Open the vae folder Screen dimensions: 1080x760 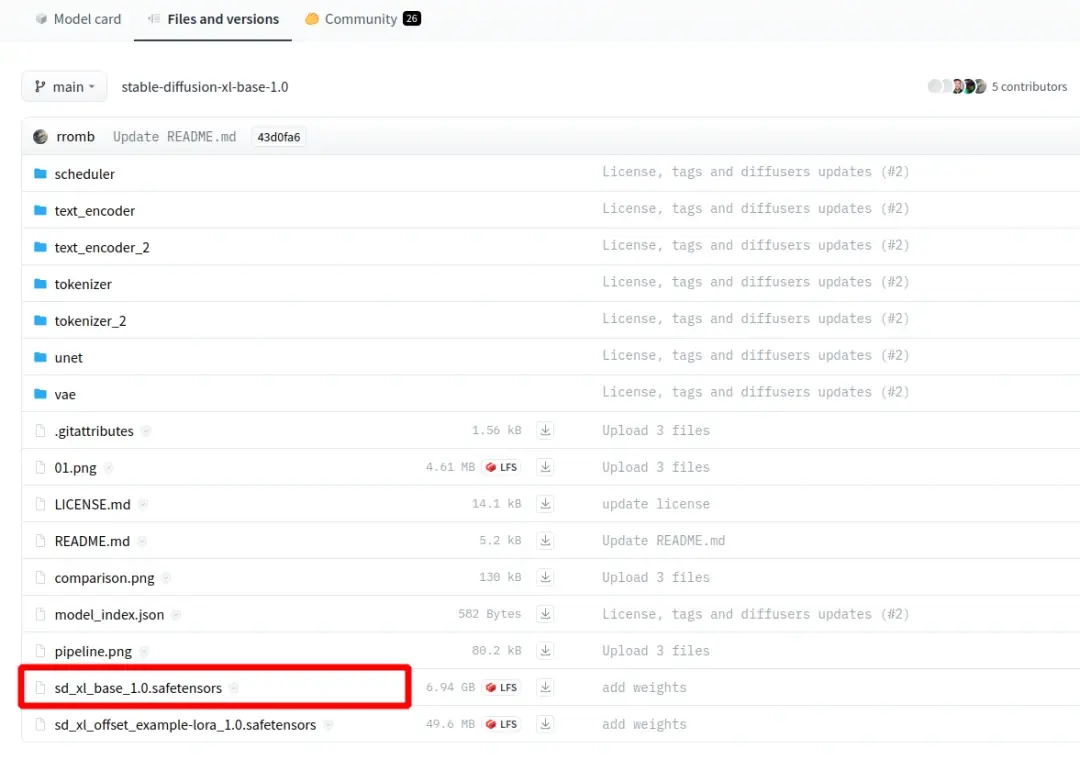[x=65, y=394]
